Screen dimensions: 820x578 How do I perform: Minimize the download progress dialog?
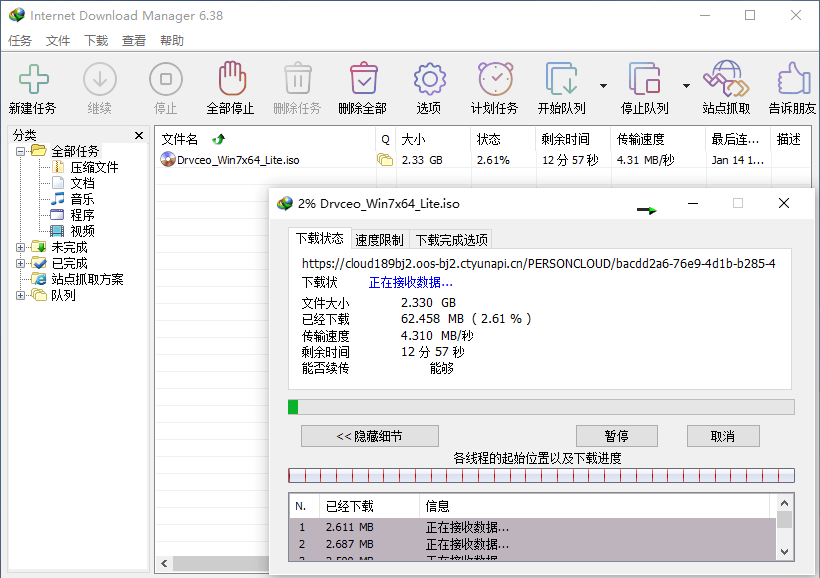(x=693, y=203)
